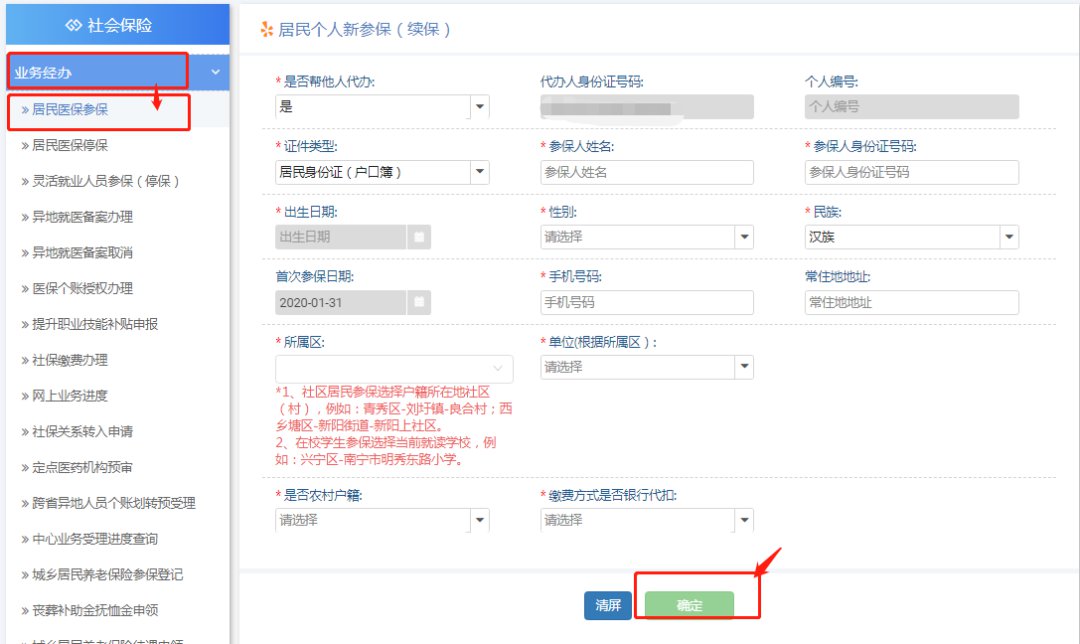Click the 社会保险 header icon
Image resolution: width=1080 pixels, height=644 pixels.
pos(73,25)
